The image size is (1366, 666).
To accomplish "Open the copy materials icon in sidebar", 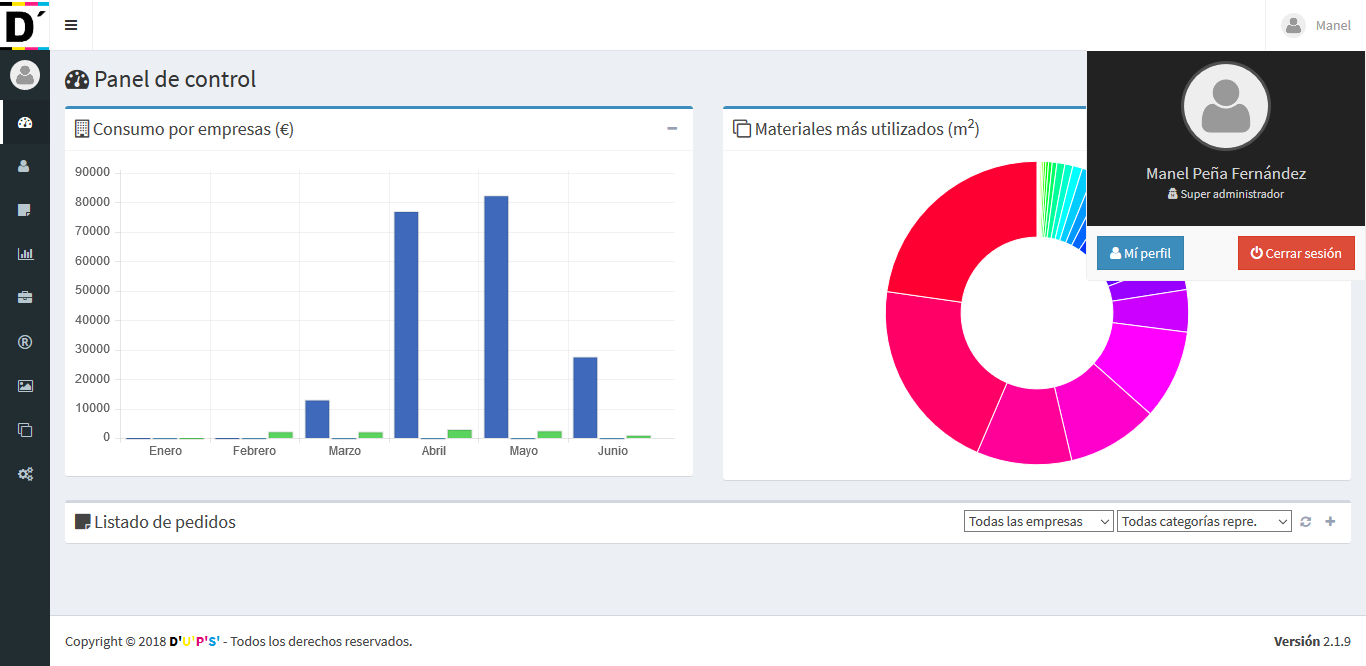I will (x=25, y=430).
